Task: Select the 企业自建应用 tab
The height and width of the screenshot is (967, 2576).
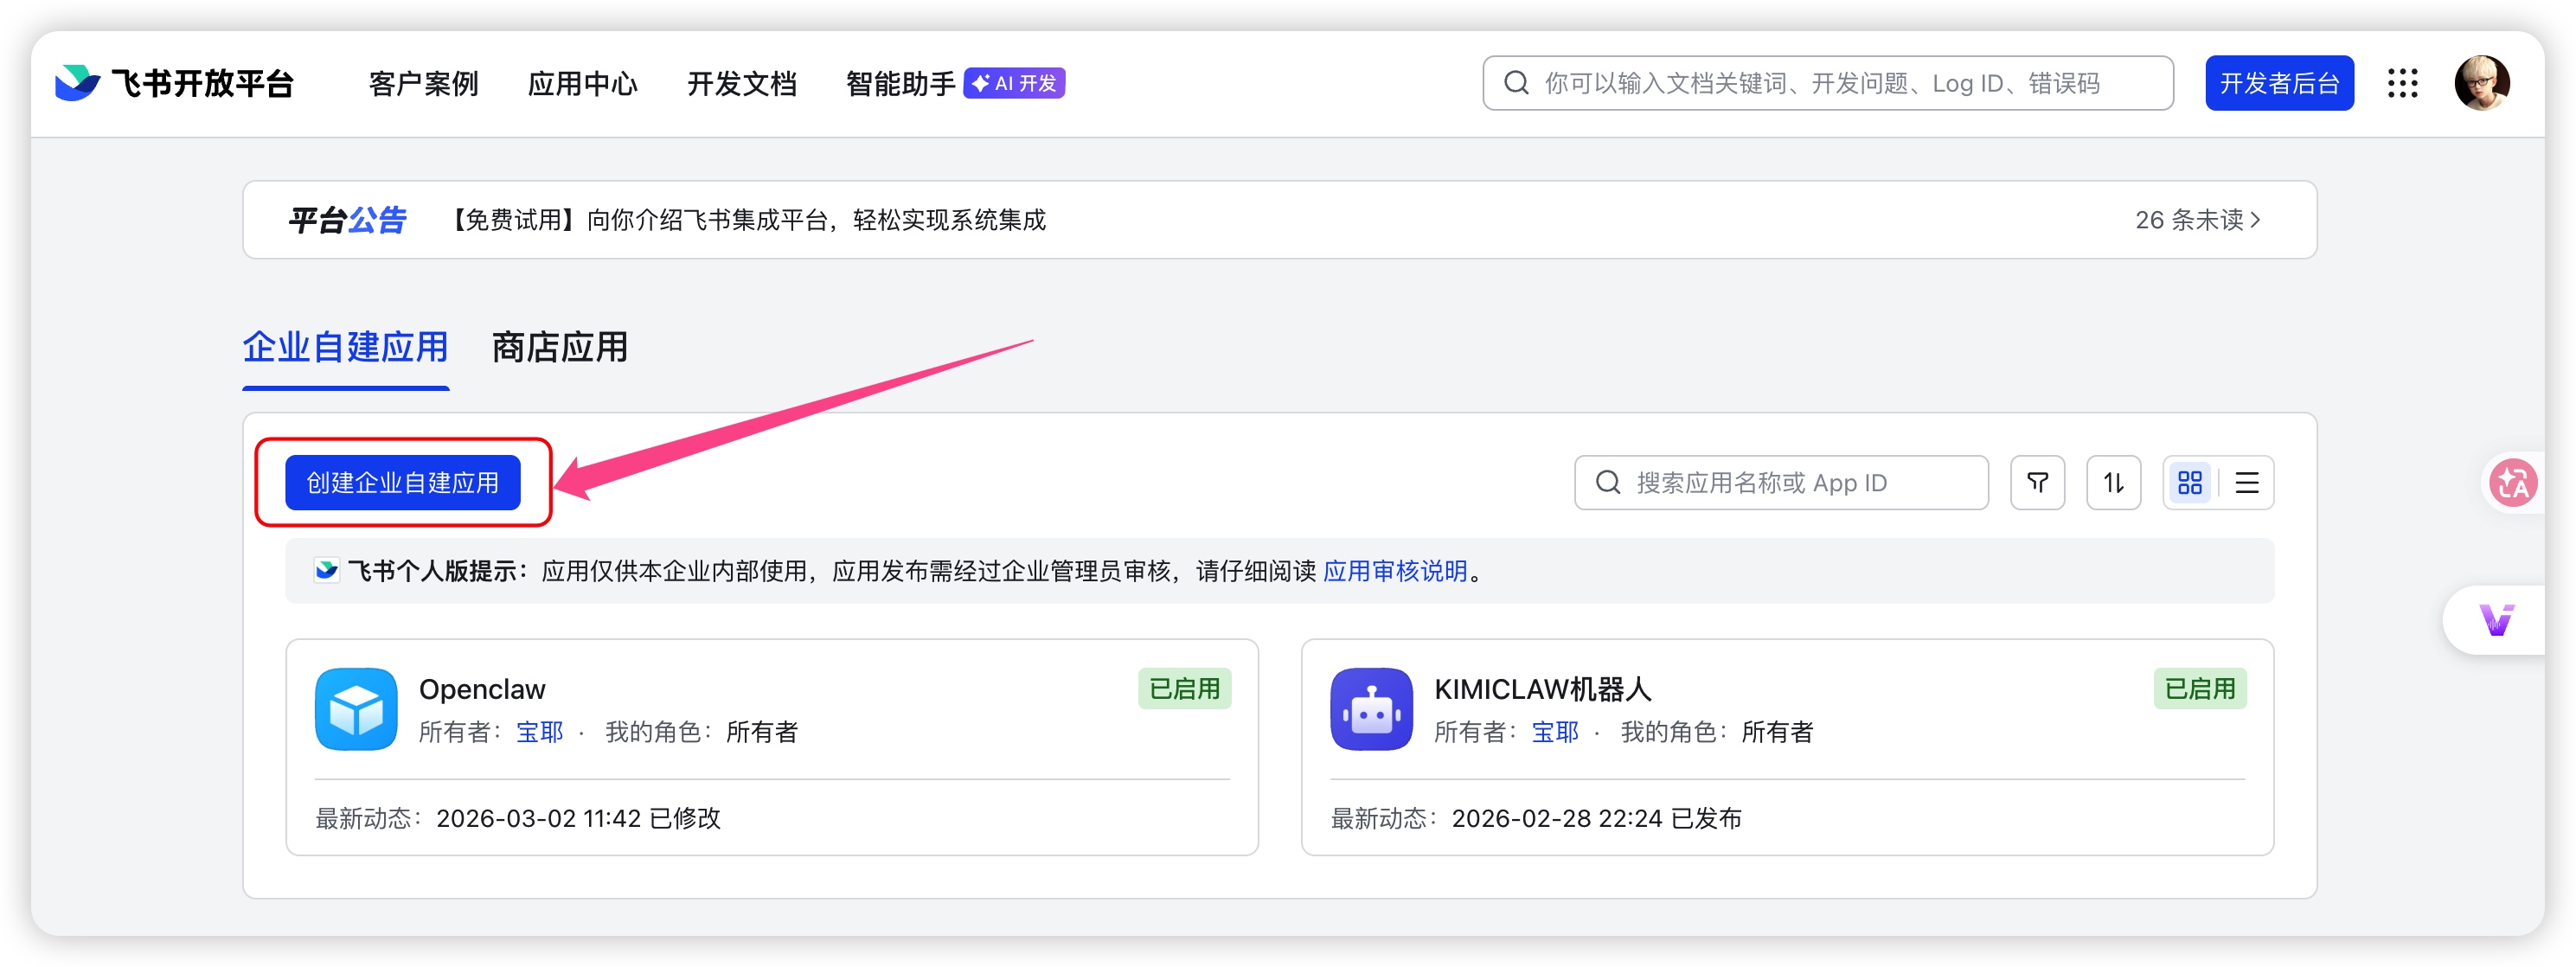Action: click(345, 347)
